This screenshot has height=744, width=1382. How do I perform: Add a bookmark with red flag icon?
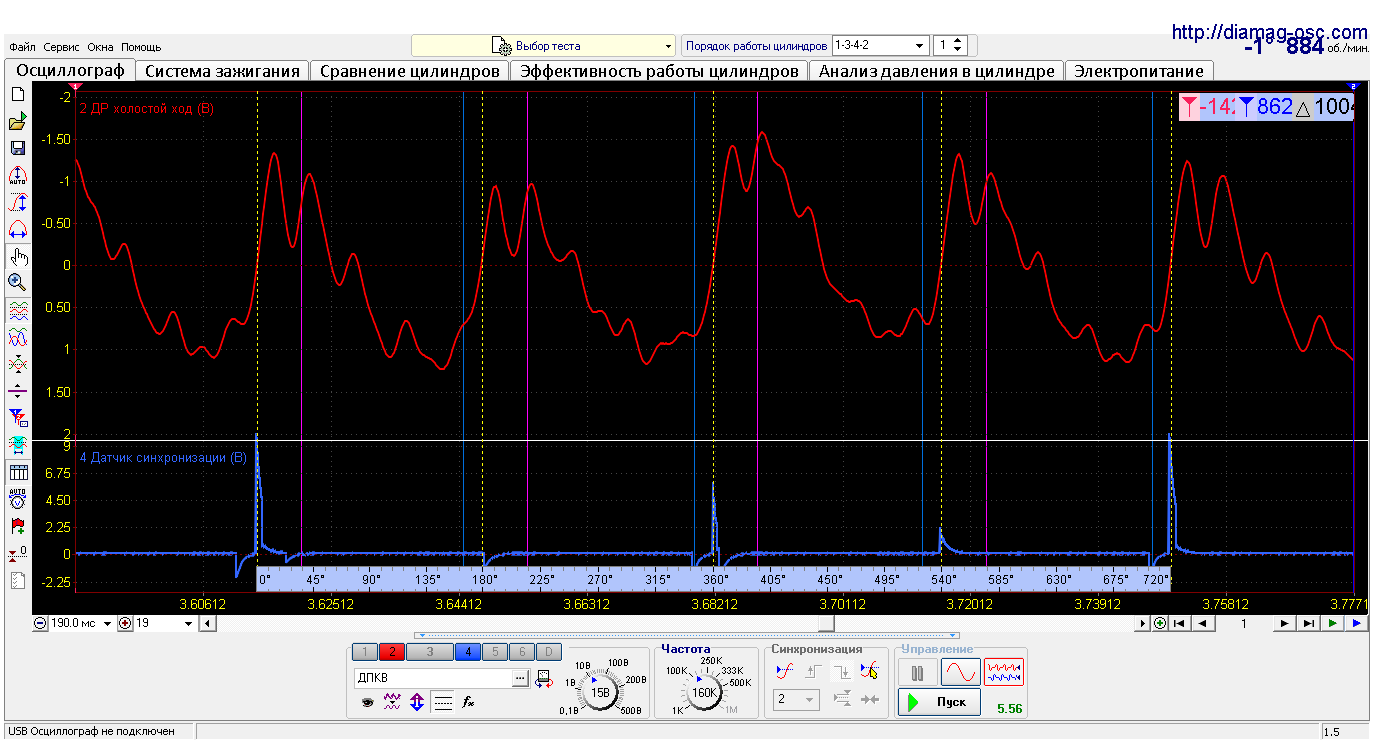[17, 525]
